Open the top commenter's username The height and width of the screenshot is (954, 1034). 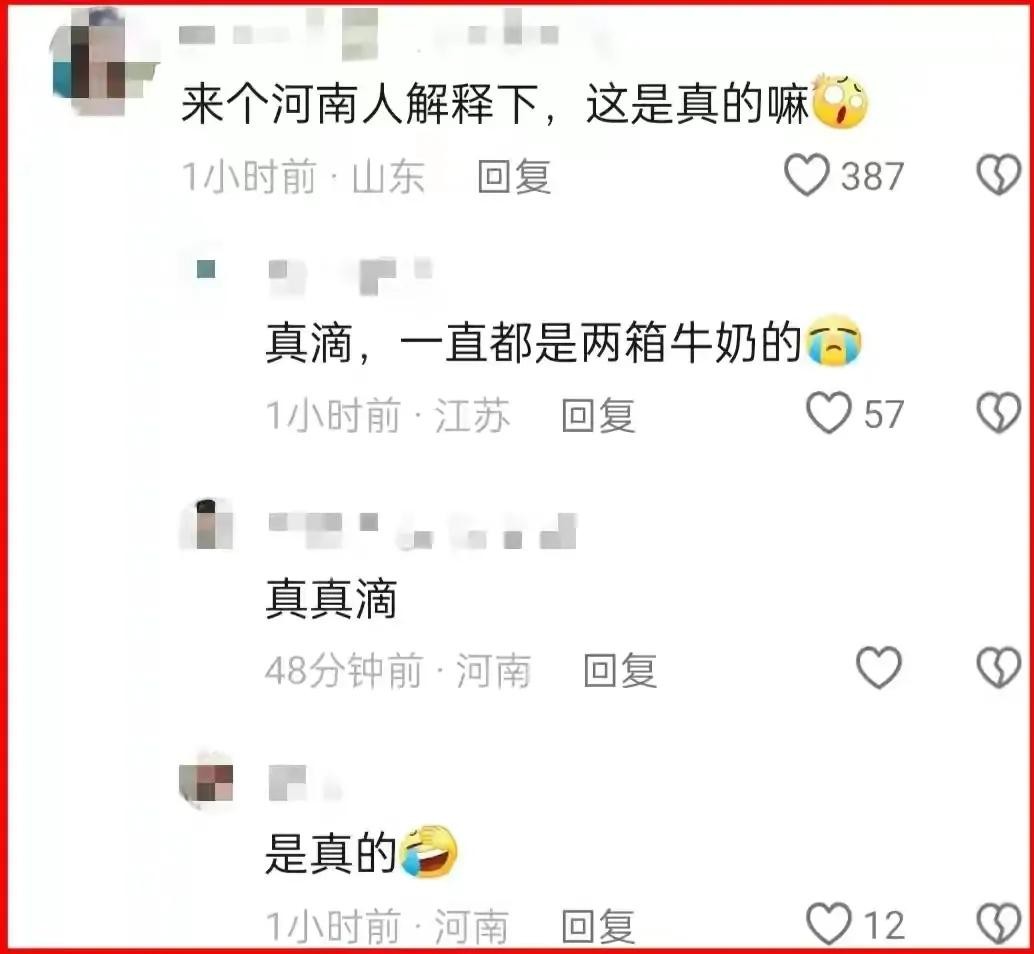pyautogui.click(x=369, y=34)
